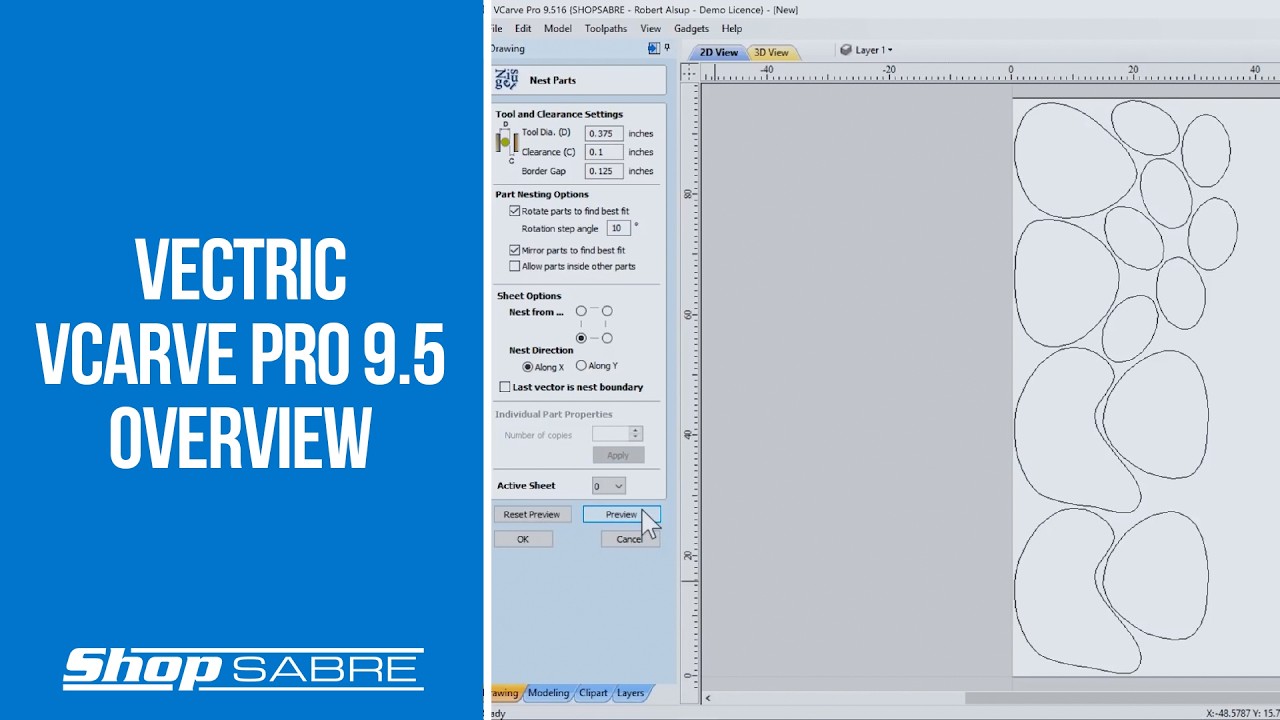Switch to the Clipart tab
This screenshot has height=720, width=1280.
tap(593, 693)
